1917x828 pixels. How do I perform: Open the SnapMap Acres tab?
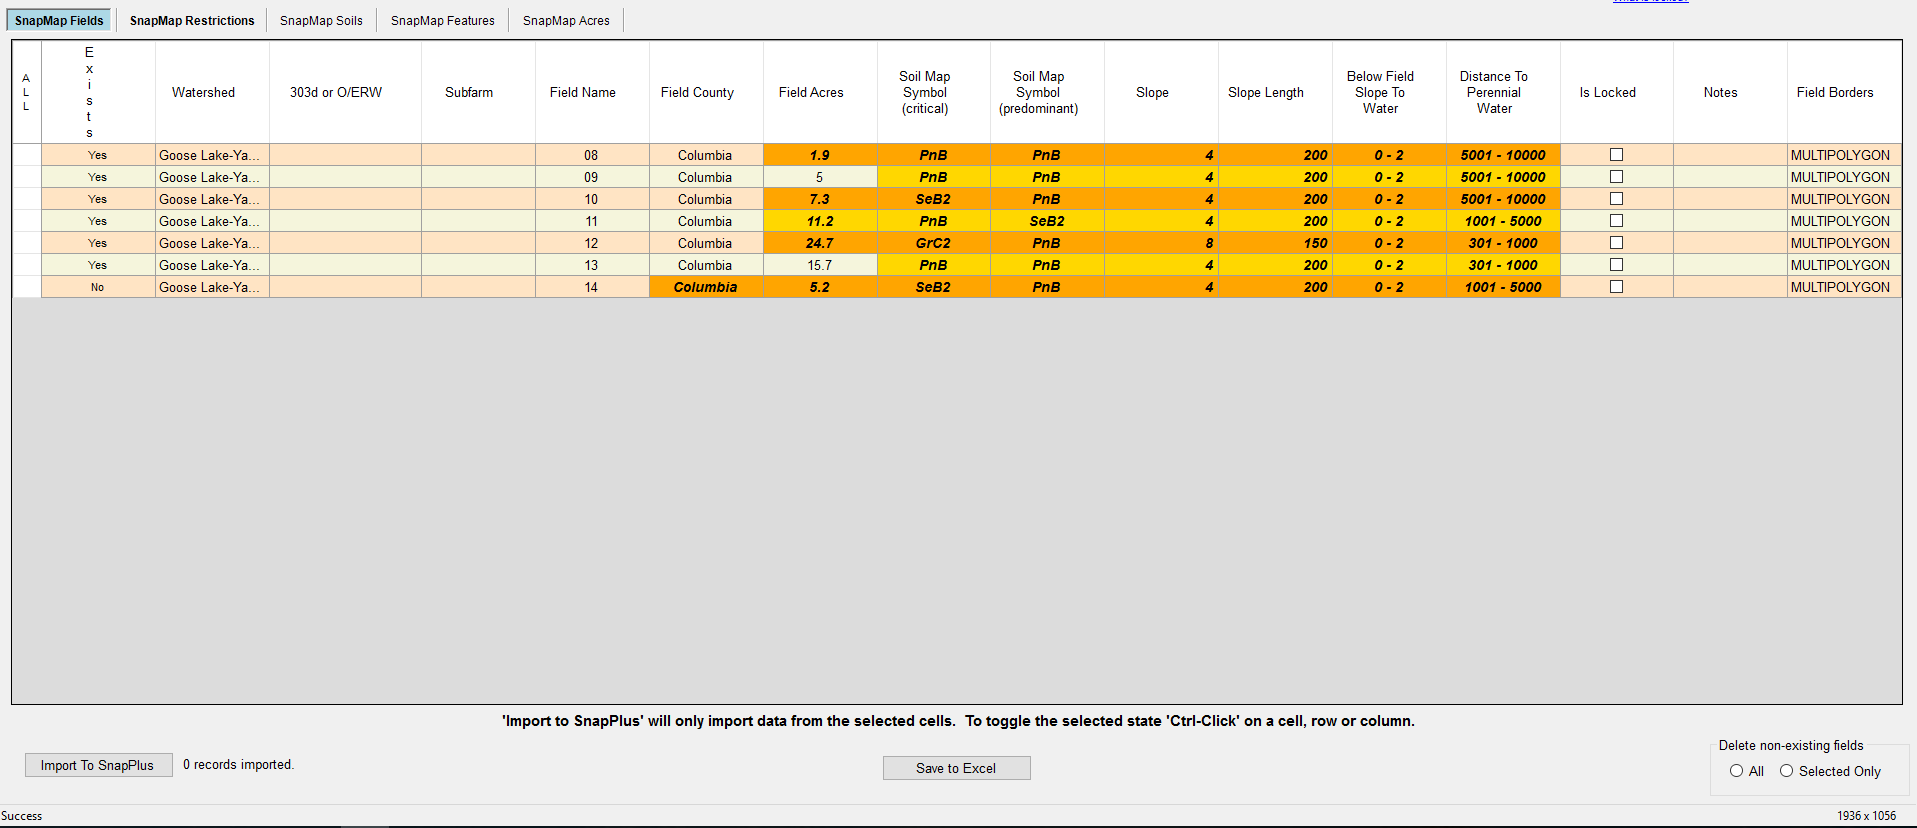pyautogui.click(x=566, y=20)
